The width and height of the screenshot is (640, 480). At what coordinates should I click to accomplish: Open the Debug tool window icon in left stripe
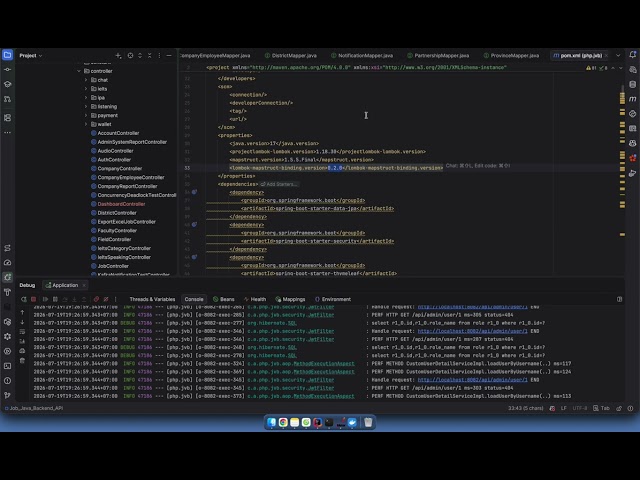(x=7, y=277)
